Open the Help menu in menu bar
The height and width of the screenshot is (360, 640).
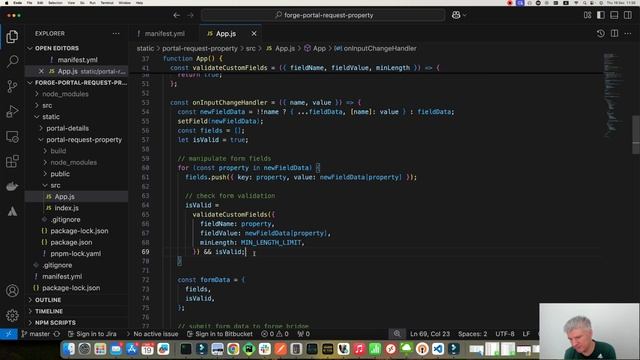139,3
